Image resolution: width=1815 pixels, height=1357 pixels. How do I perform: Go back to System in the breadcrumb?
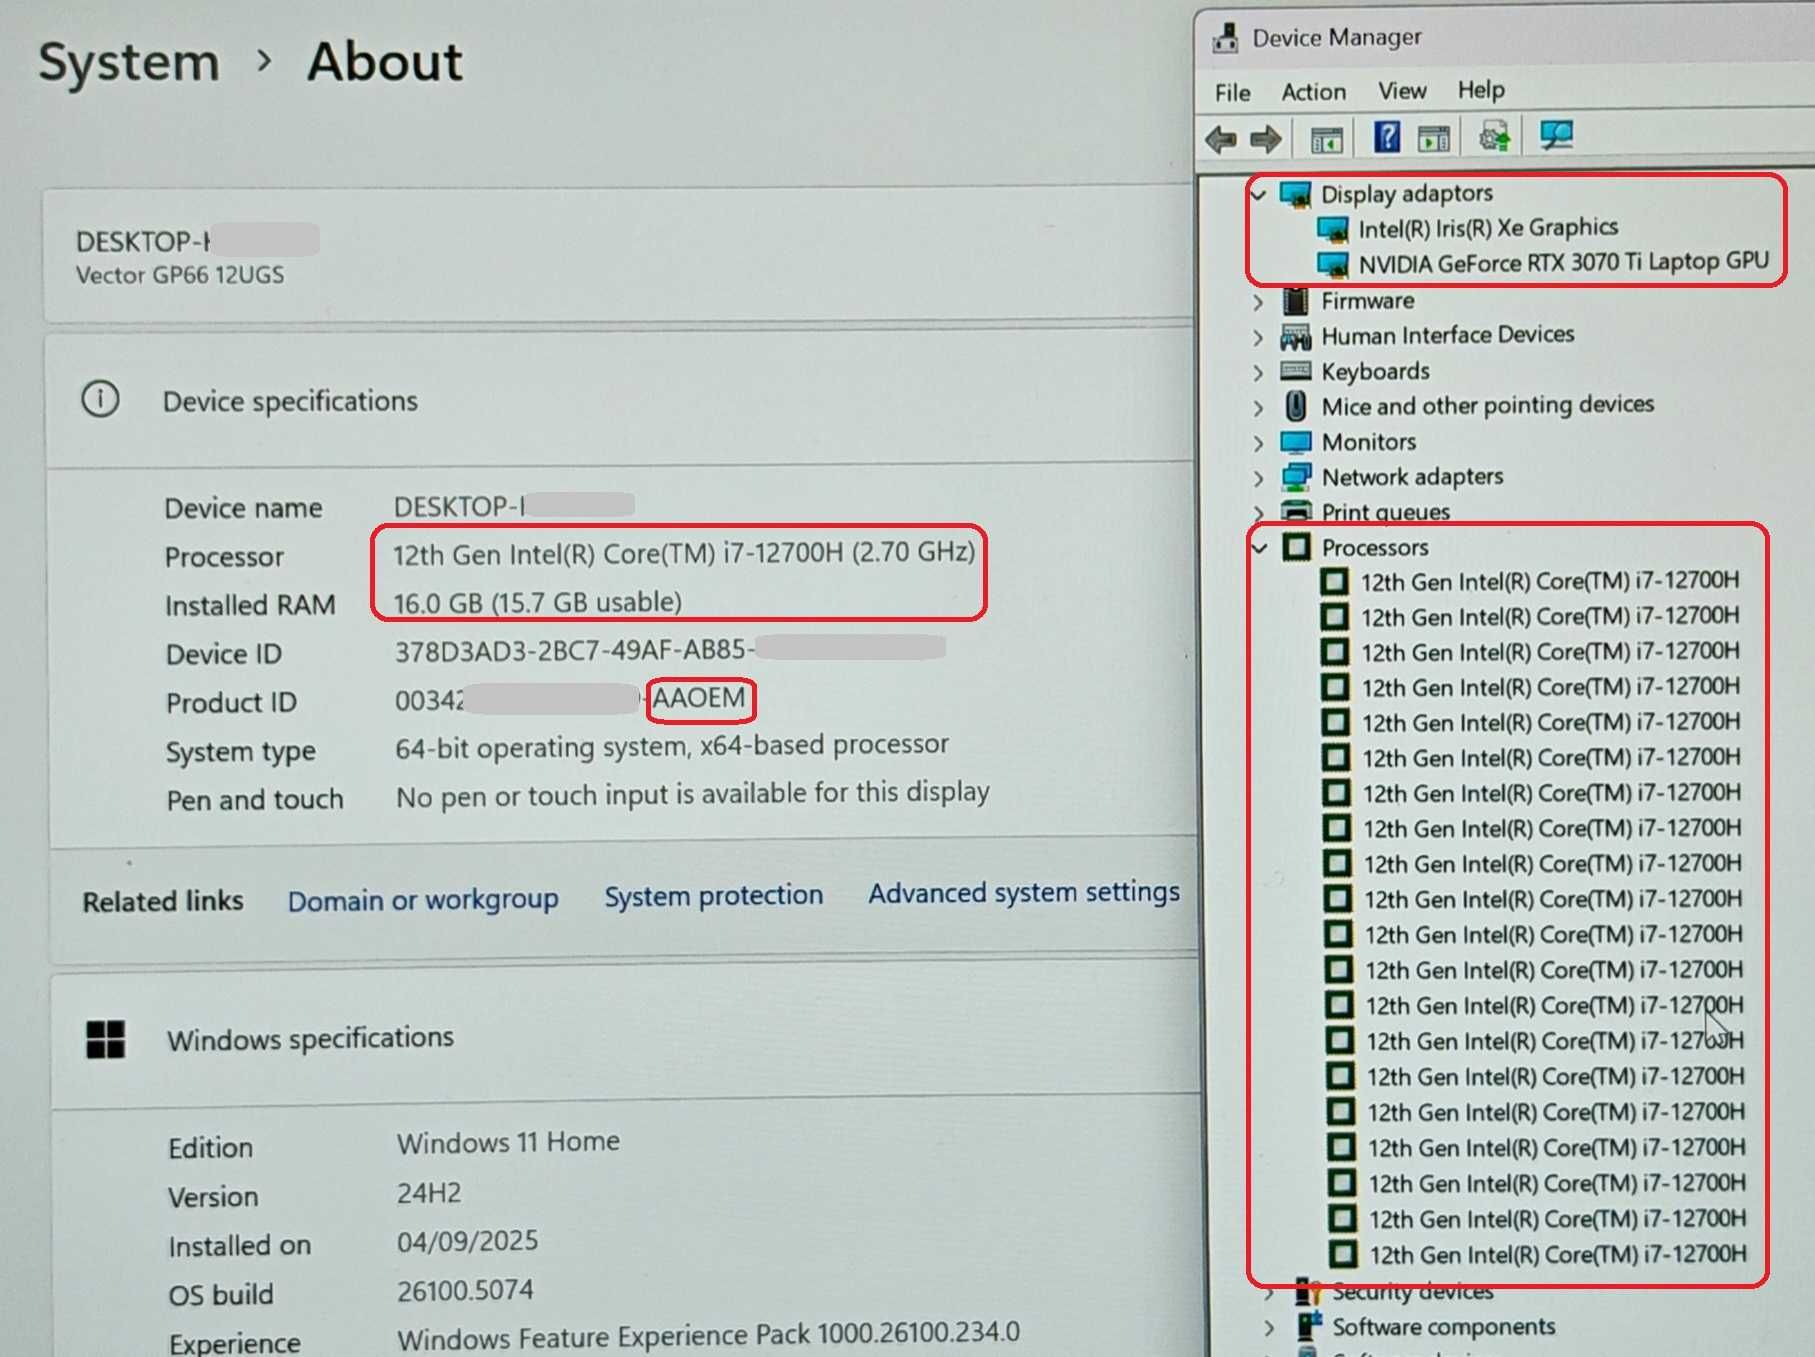129,63
